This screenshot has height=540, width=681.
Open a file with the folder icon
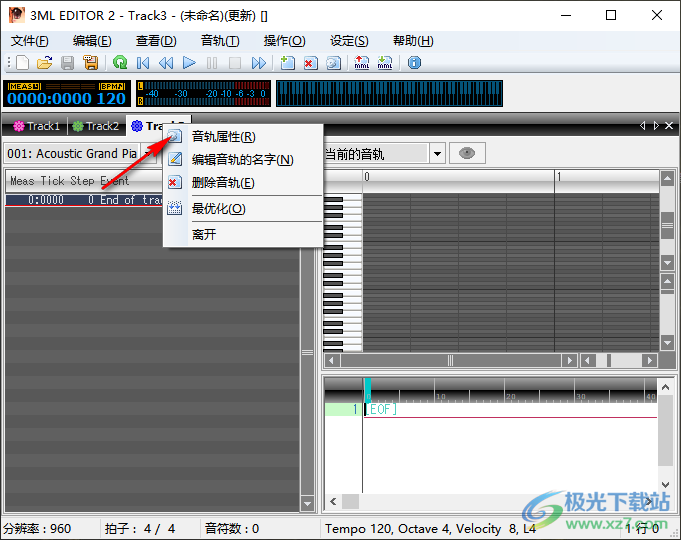(x=44, y=63)
